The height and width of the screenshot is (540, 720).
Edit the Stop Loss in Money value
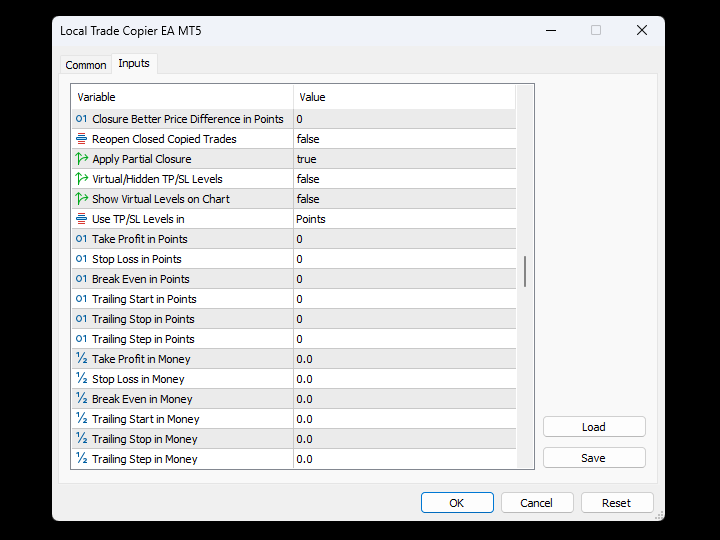[405, 378]
